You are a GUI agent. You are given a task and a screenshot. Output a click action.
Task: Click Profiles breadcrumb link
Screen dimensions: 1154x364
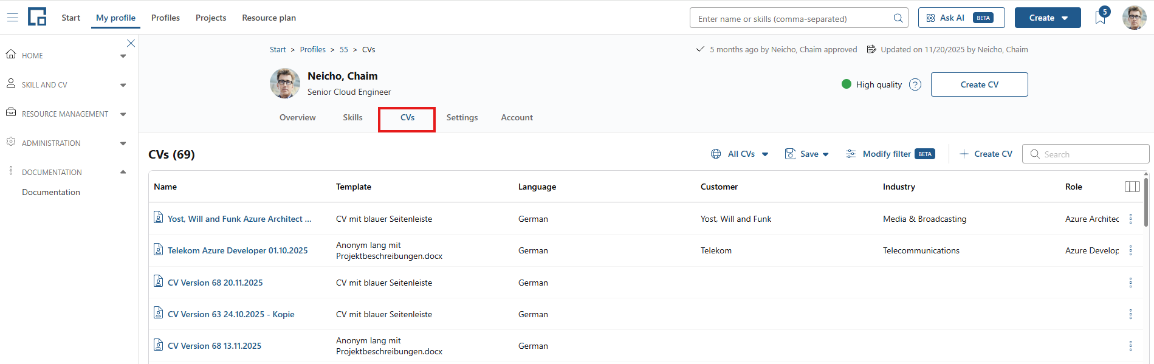pyautogui.click(x=313, y=49)
